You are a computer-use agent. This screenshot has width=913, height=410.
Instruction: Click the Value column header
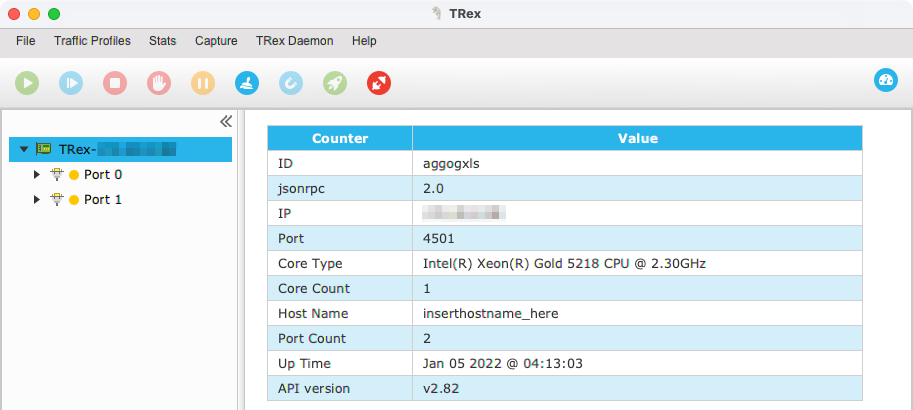[x=638, y=138]
